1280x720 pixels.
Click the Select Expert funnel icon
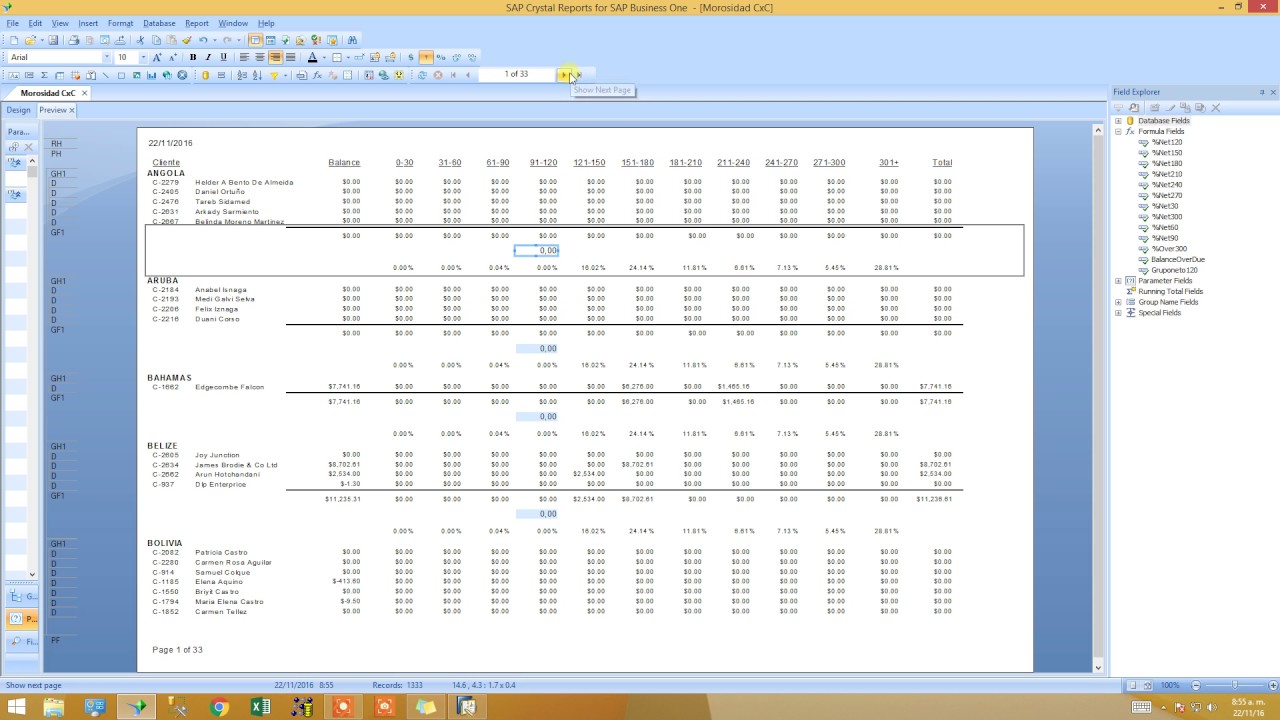pos(274,75)
